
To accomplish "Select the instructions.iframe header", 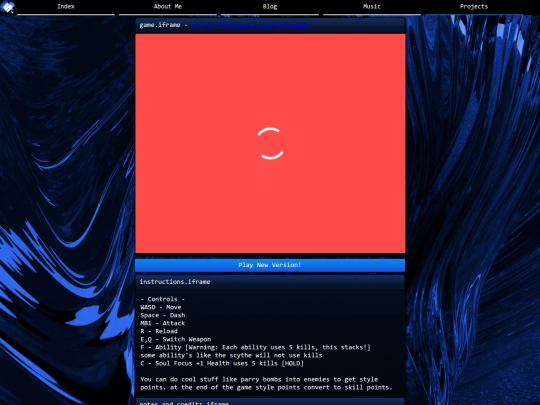I will coord(270,282).
